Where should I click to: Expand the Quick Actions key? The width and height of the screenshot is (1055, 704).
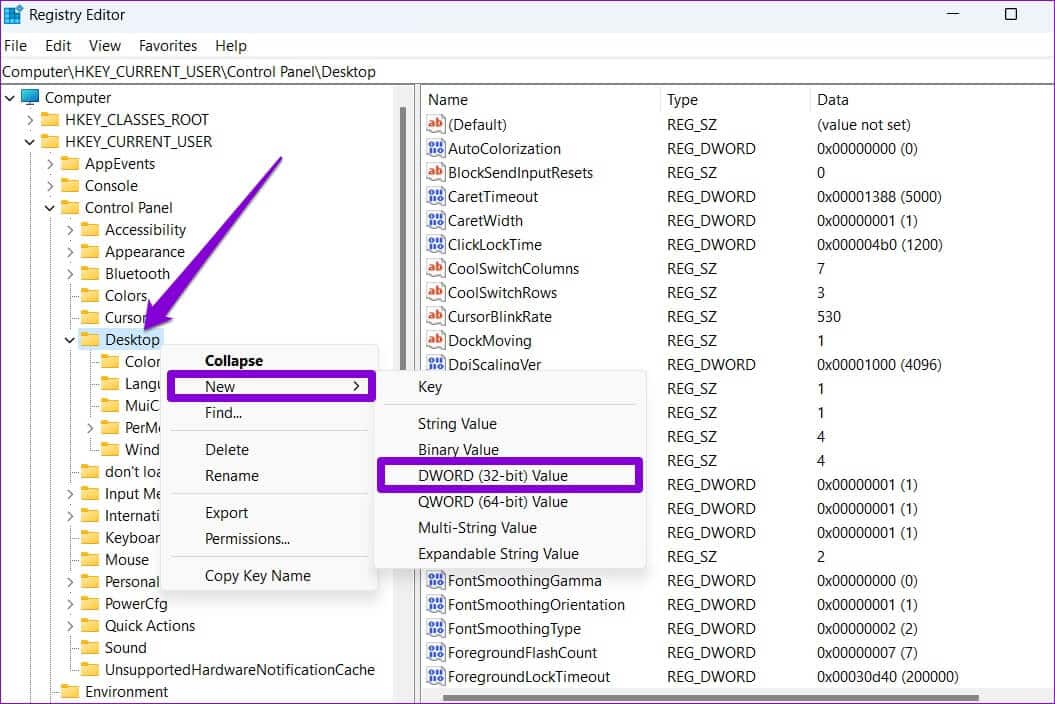click(x=70, y=627)
